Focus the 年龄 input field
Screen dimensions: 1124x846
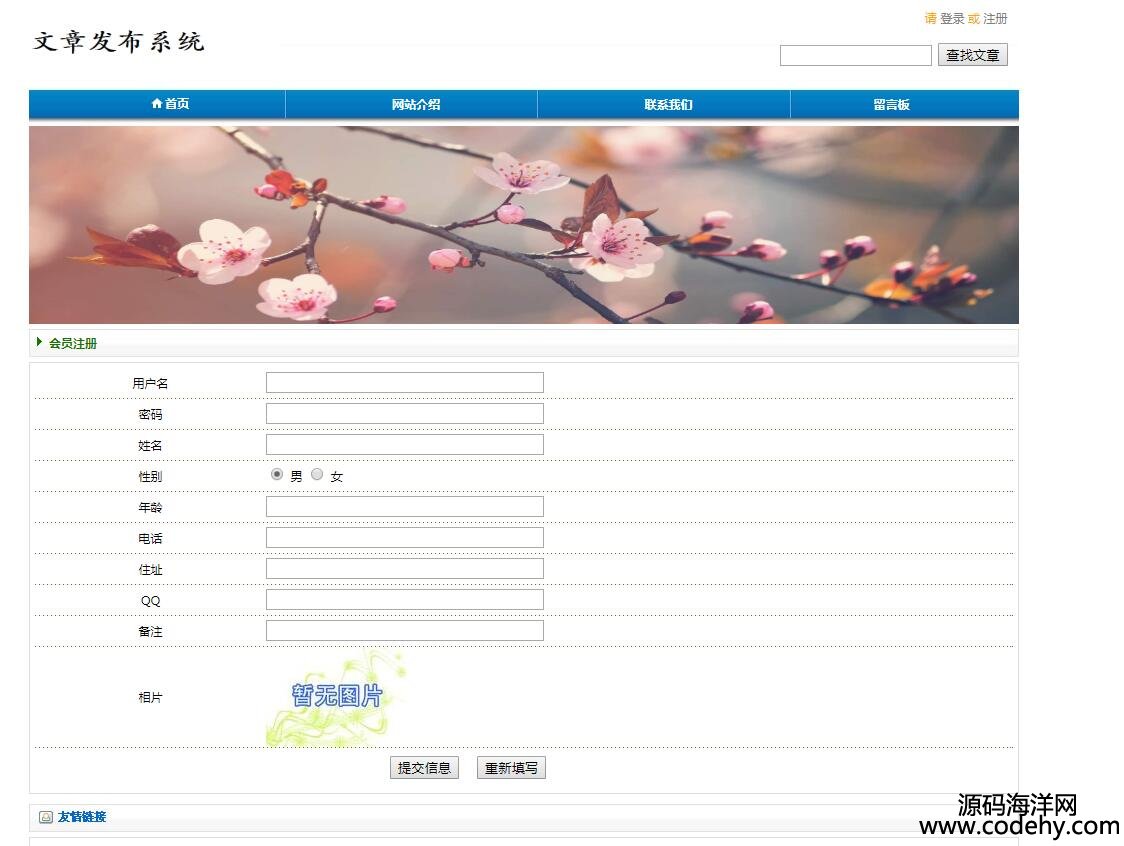(x=405, y=507)
